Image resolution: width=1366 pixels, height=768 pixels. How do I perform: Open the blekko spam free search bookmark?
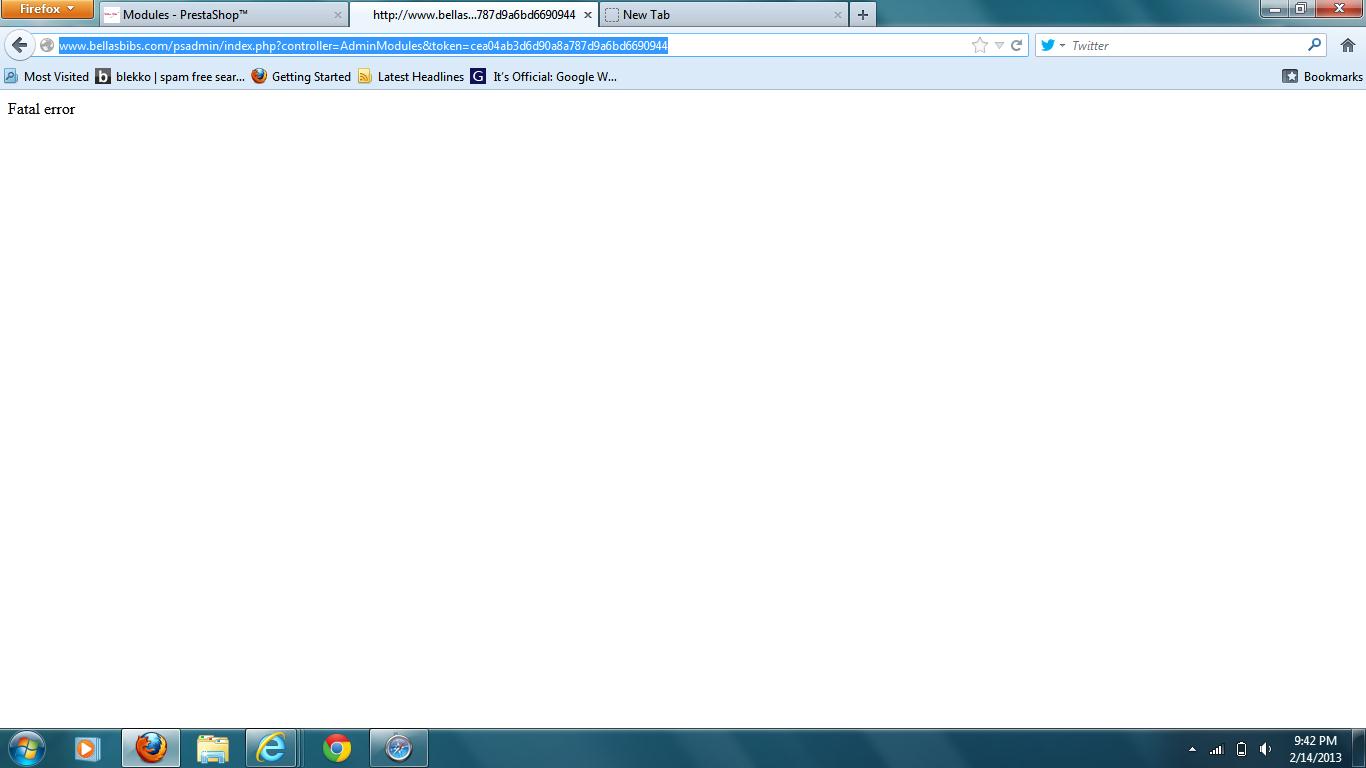[x=170, y=76]
